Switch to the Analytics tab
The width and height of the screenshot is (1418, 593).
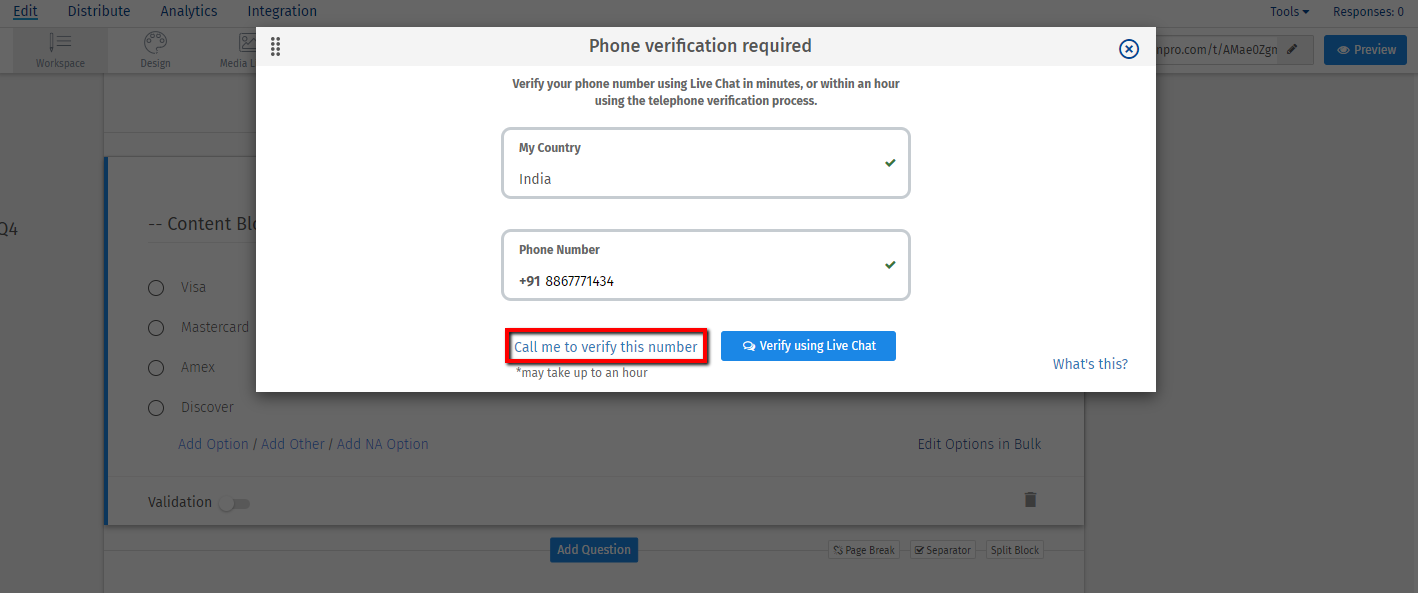coord(188,11)
